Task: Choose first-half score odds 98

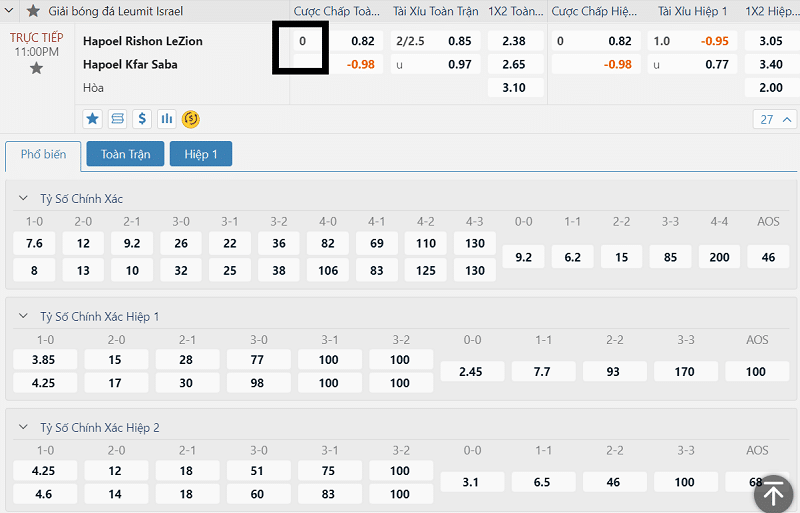Action: tap(259, 383)
